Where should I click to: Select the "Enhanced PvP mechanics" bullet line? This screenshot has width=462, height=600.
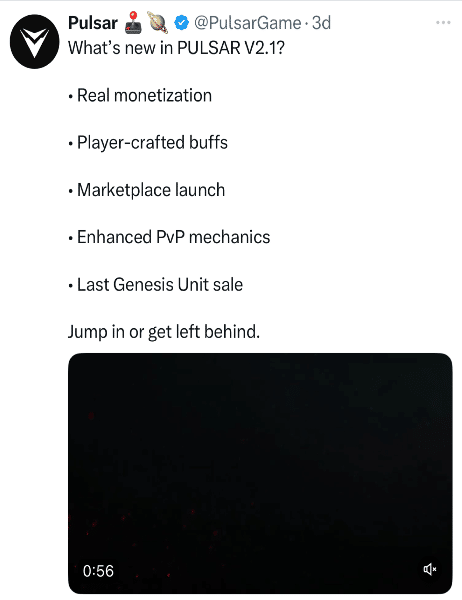169,237
